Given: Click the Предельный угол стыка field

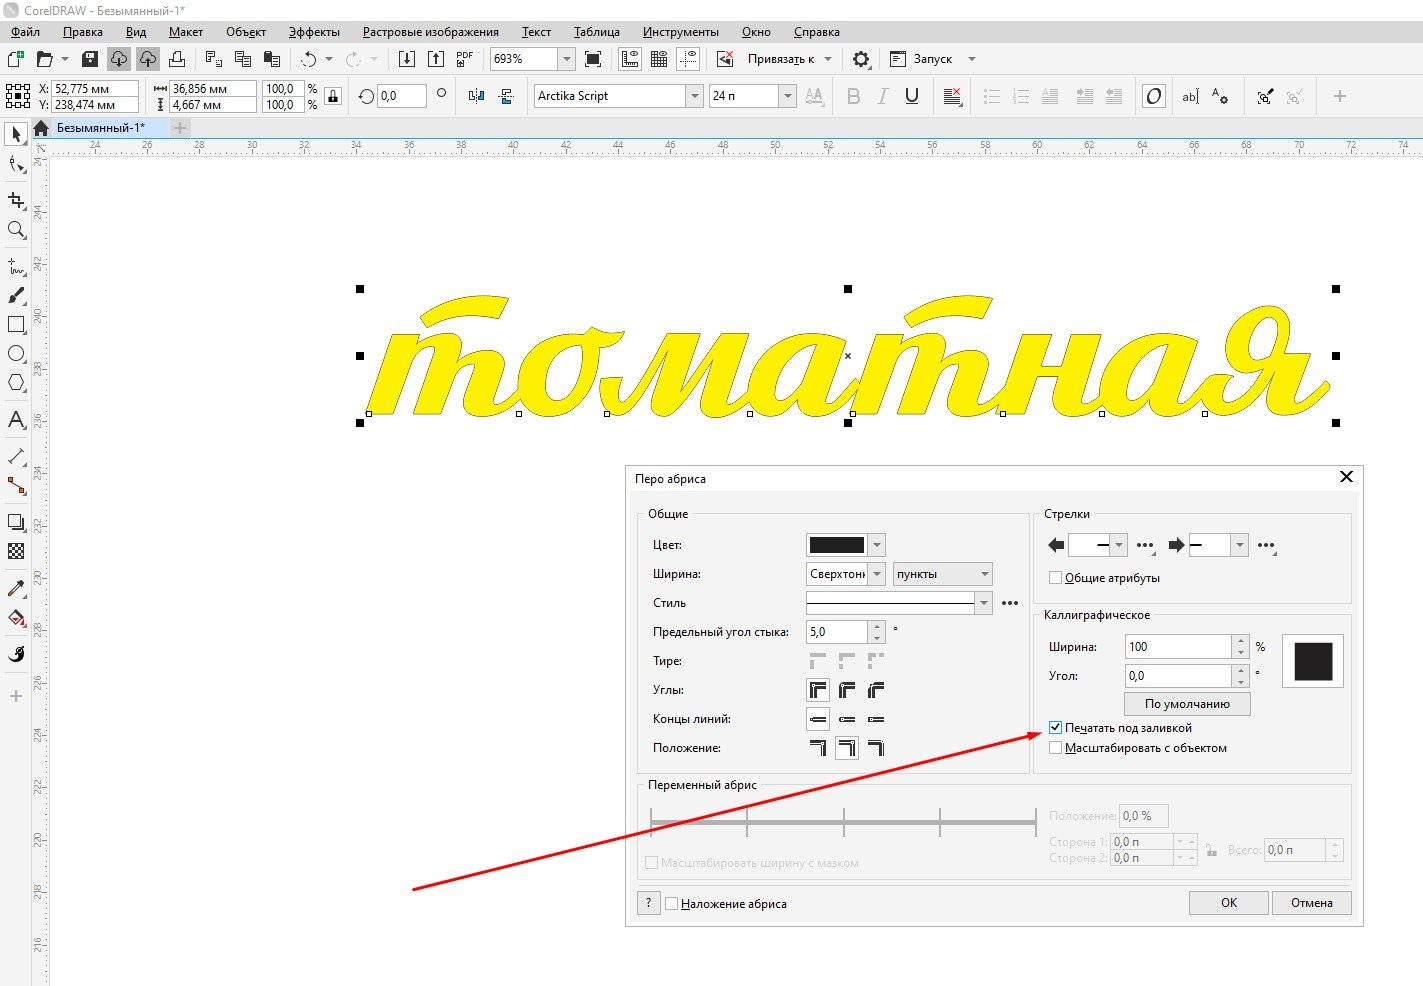Looking at the screenshot, I should pyautogui.click(x=837, y=632).
